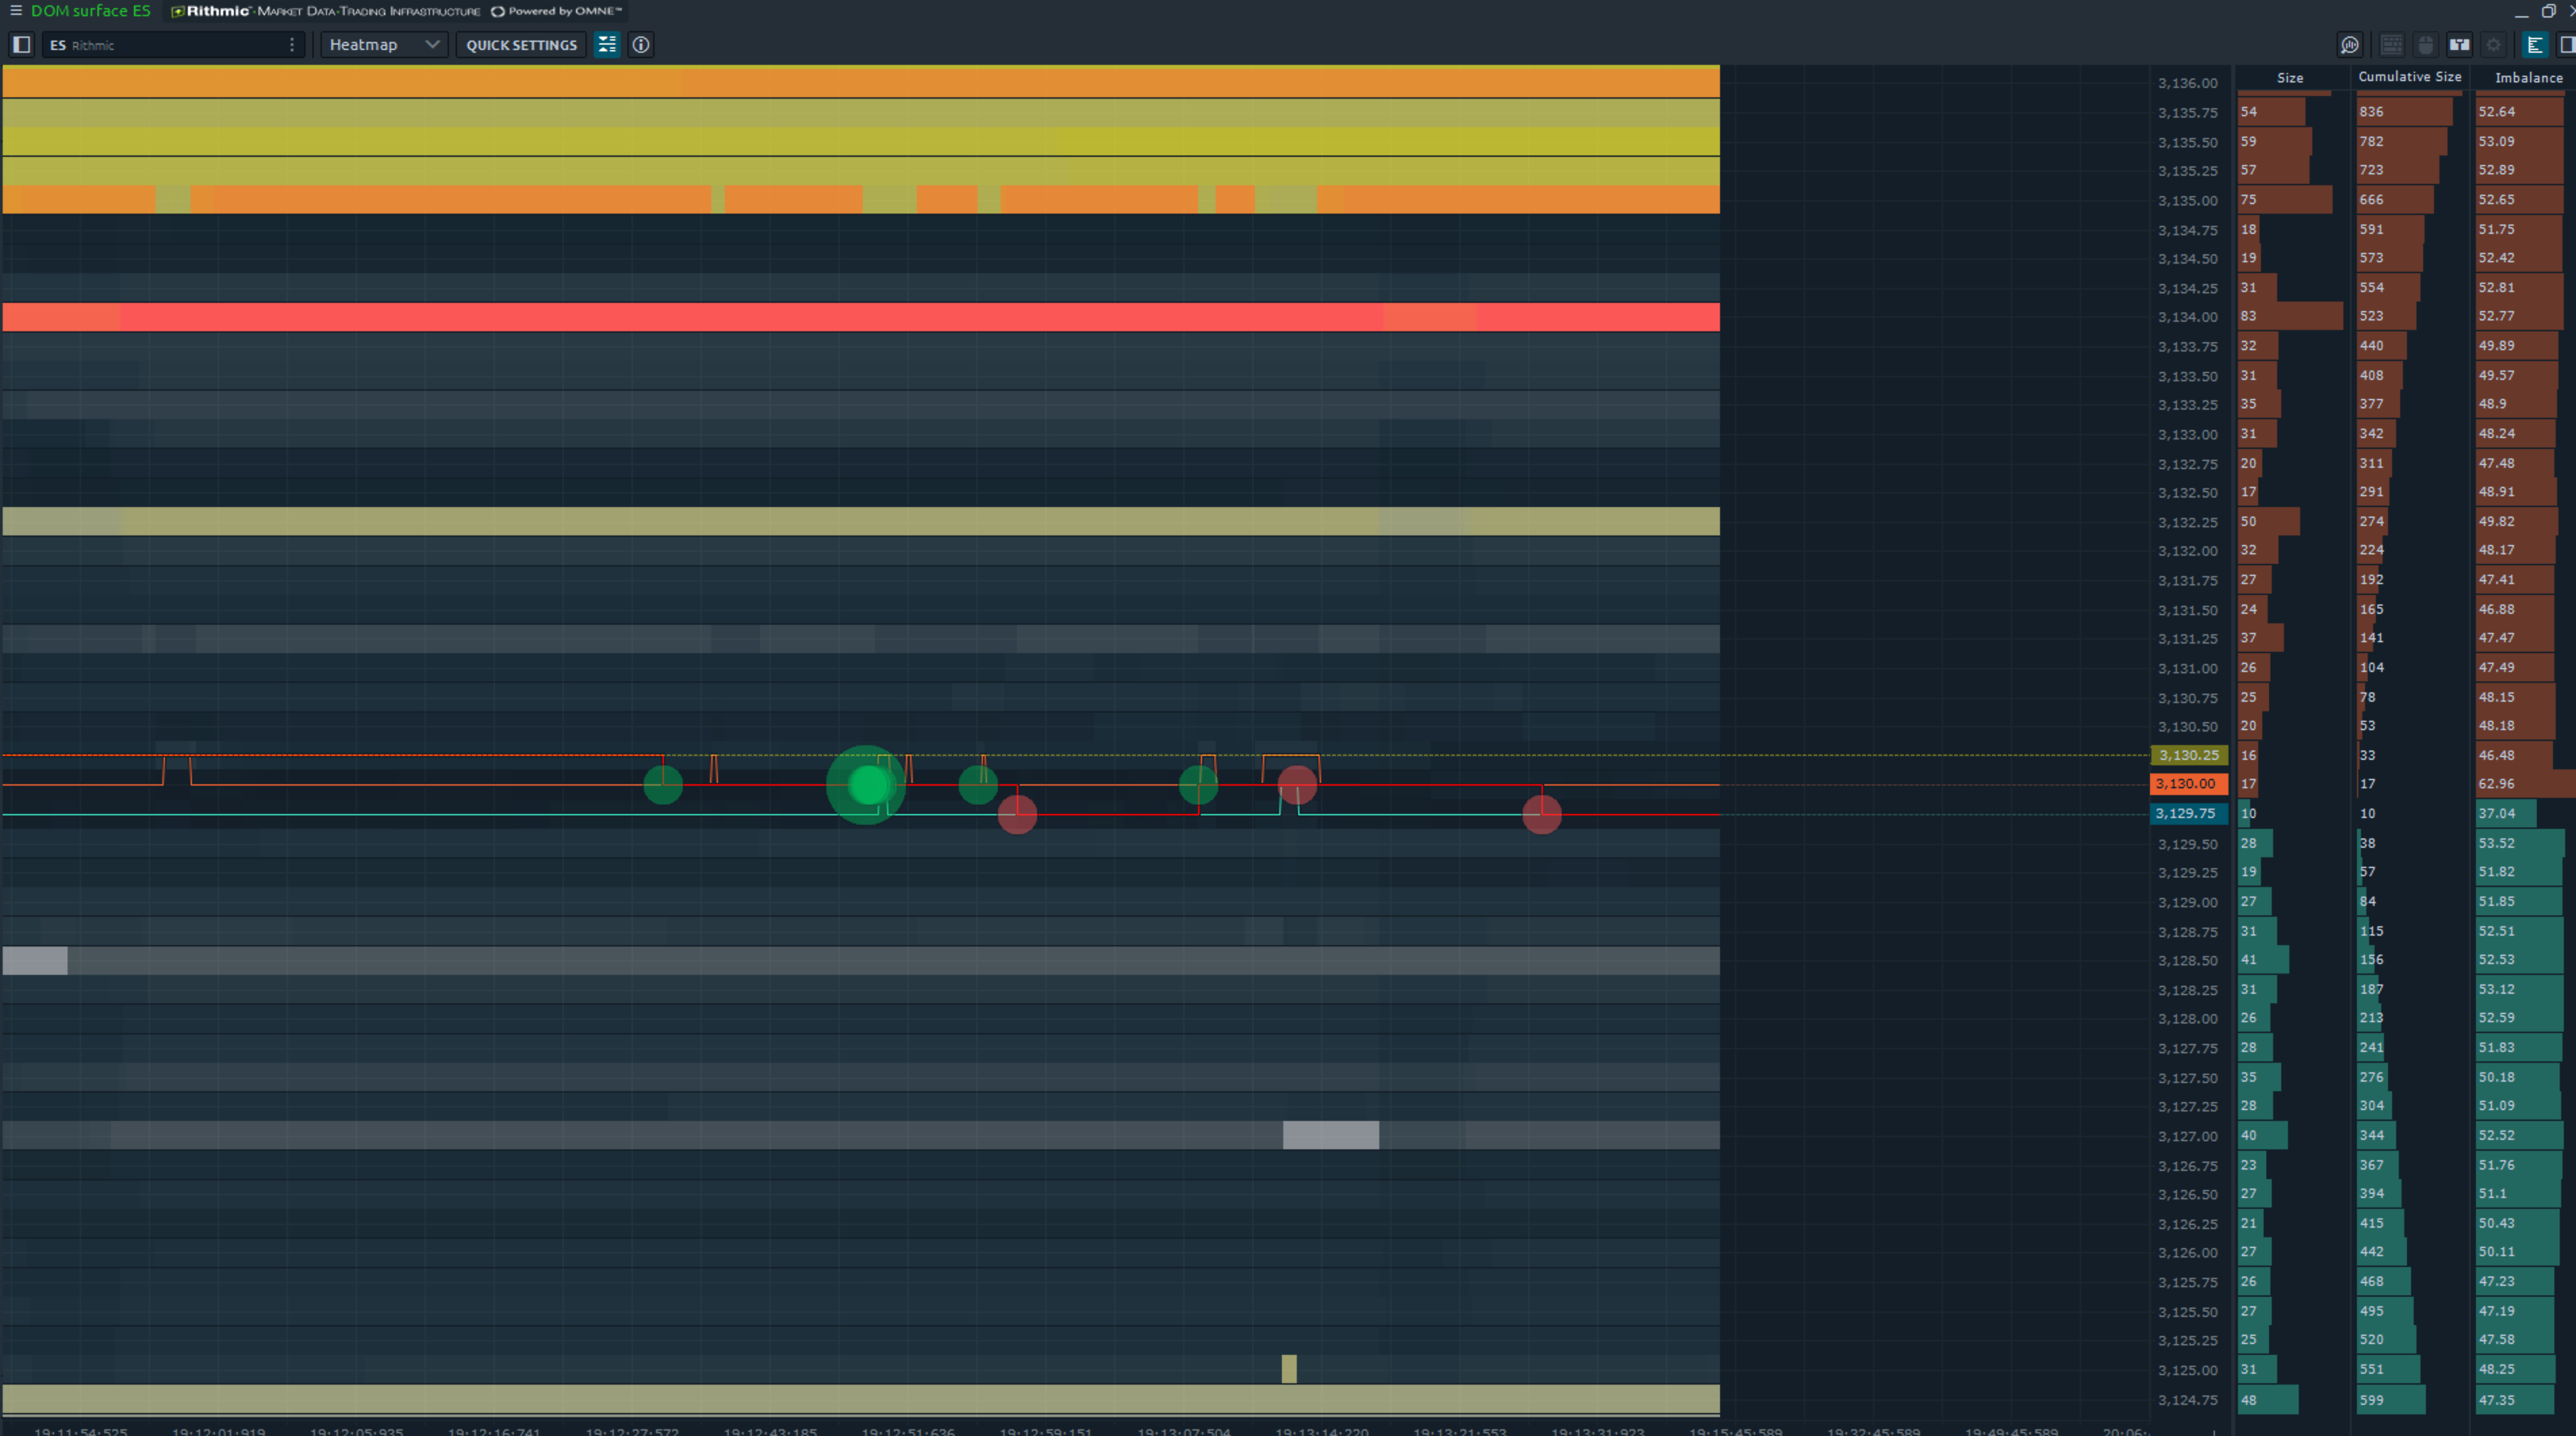Screen dimensions: 2576x1436
Task: Open the gear settings icon
Action: 2493,45
